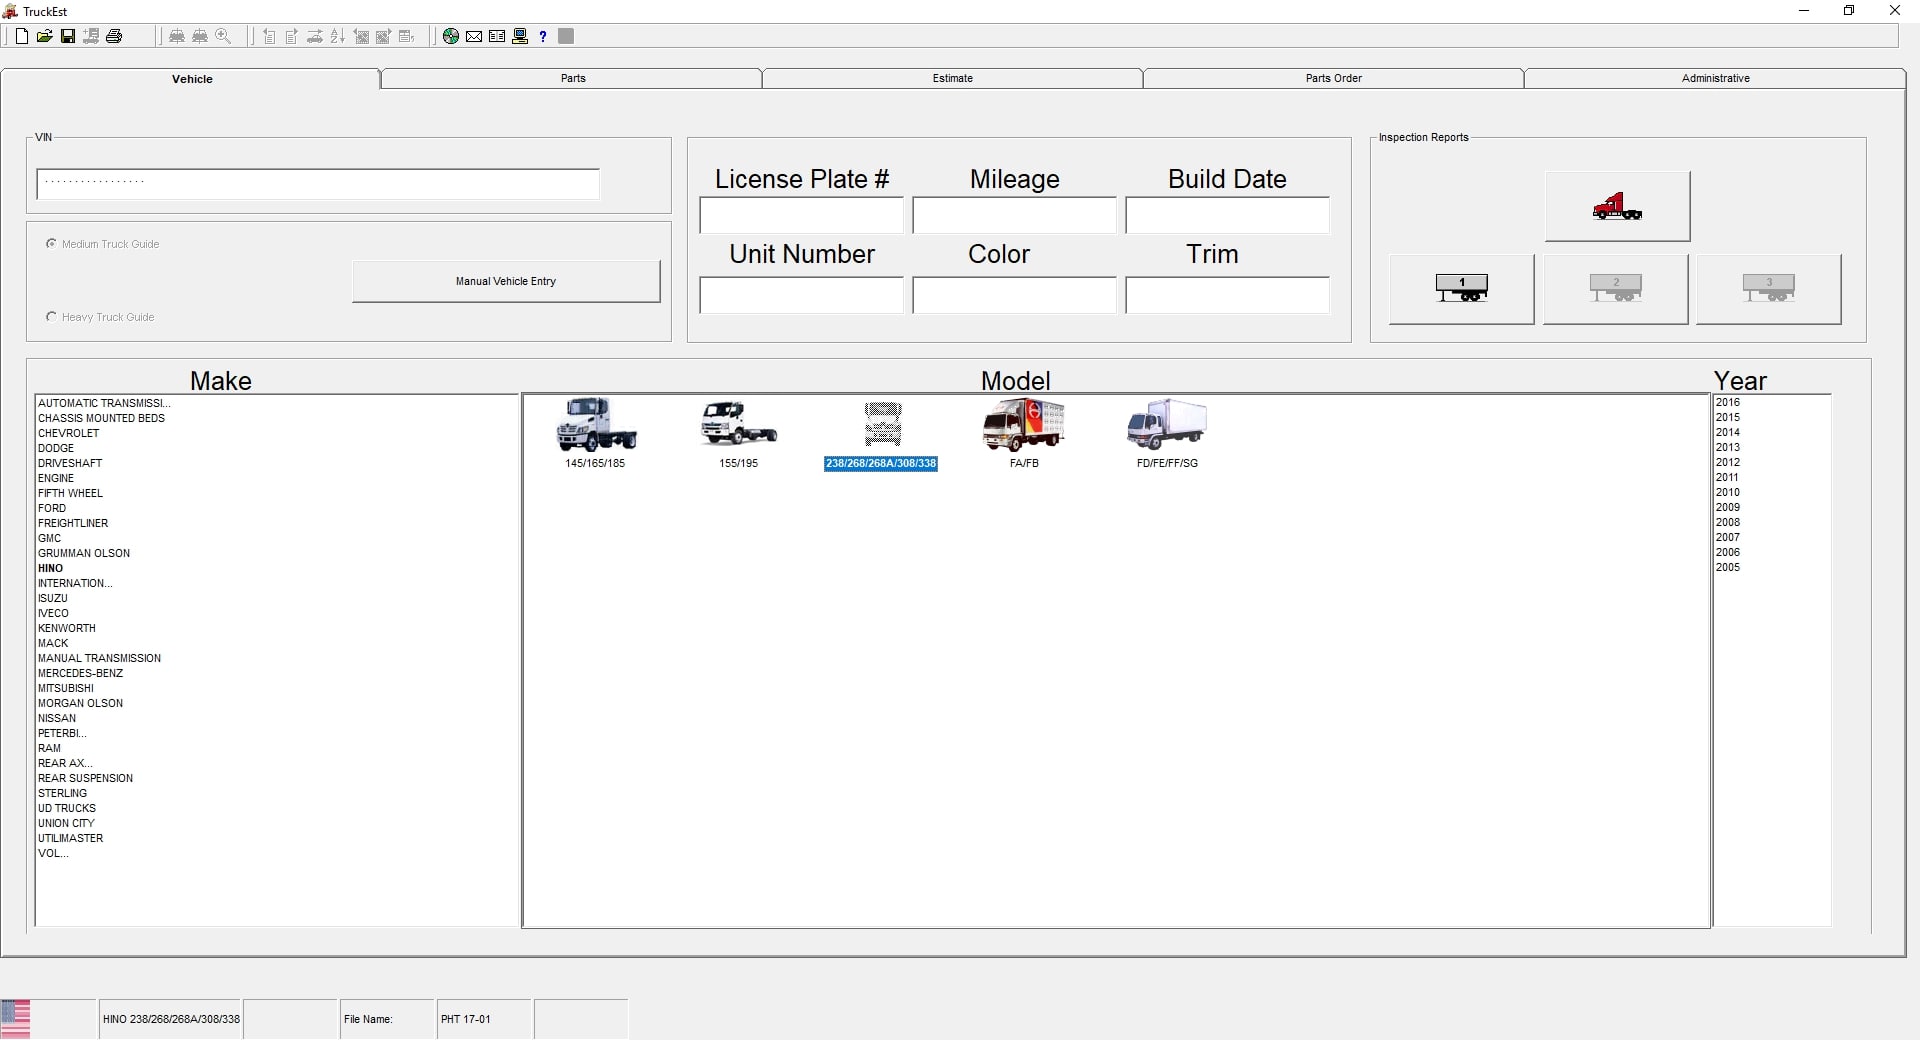The height and width of the screenshot is (1040, 1920).
Task: Go to the Administrative tab
Action: pos(1715,78)
